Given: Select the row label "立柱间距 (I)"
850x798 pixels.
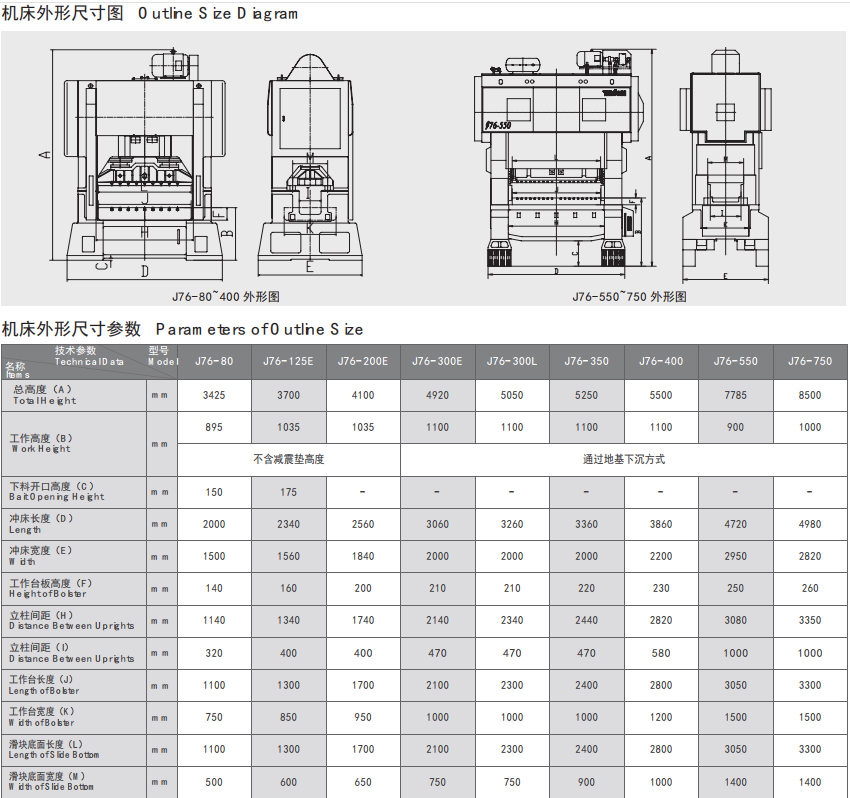Looking at the screenshot, I should (71, 653).
